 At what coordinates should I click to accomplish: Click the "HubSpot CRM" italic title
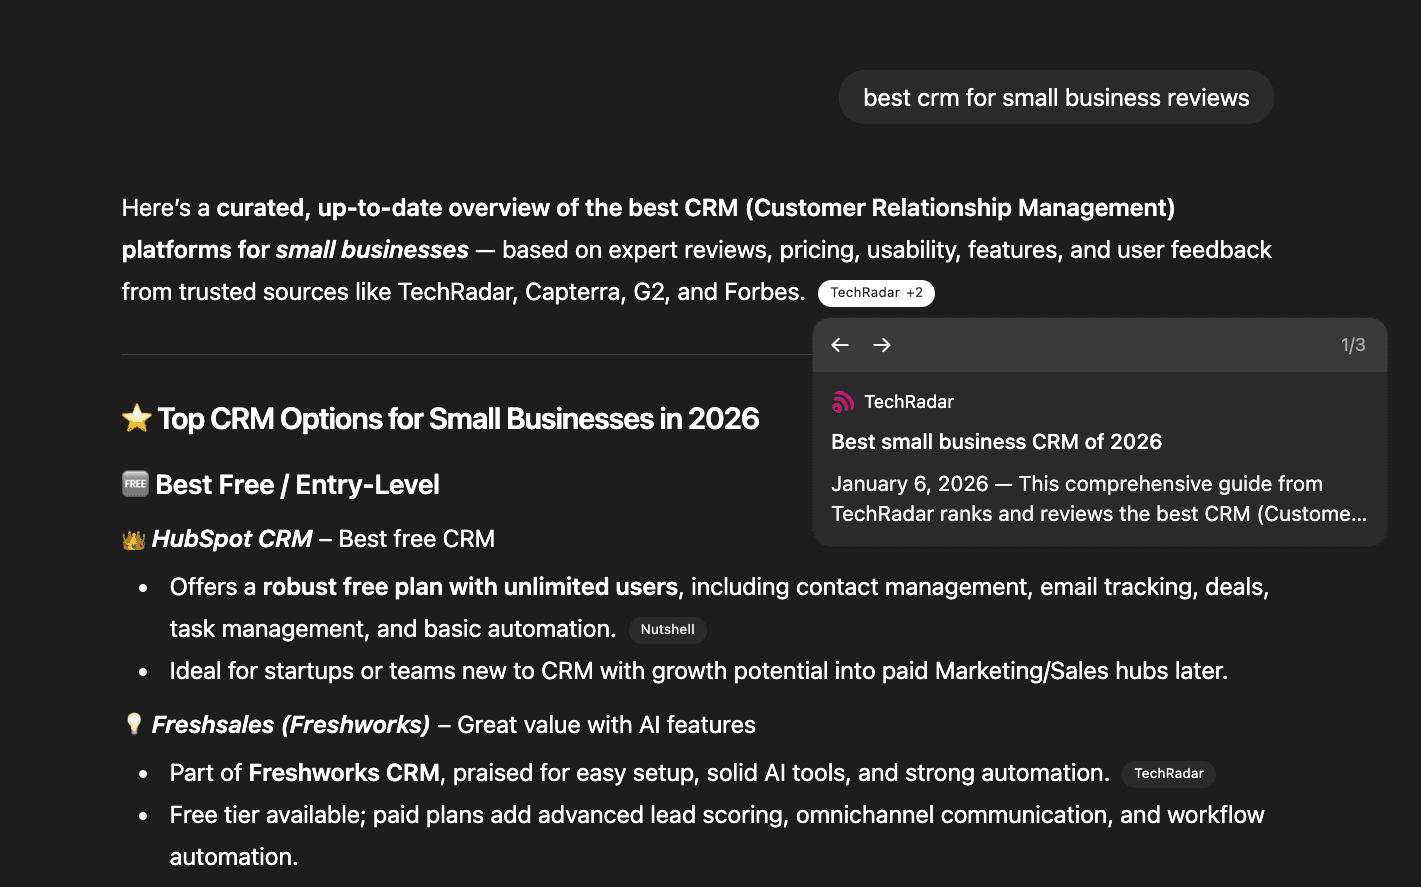(x=232, y=539)
